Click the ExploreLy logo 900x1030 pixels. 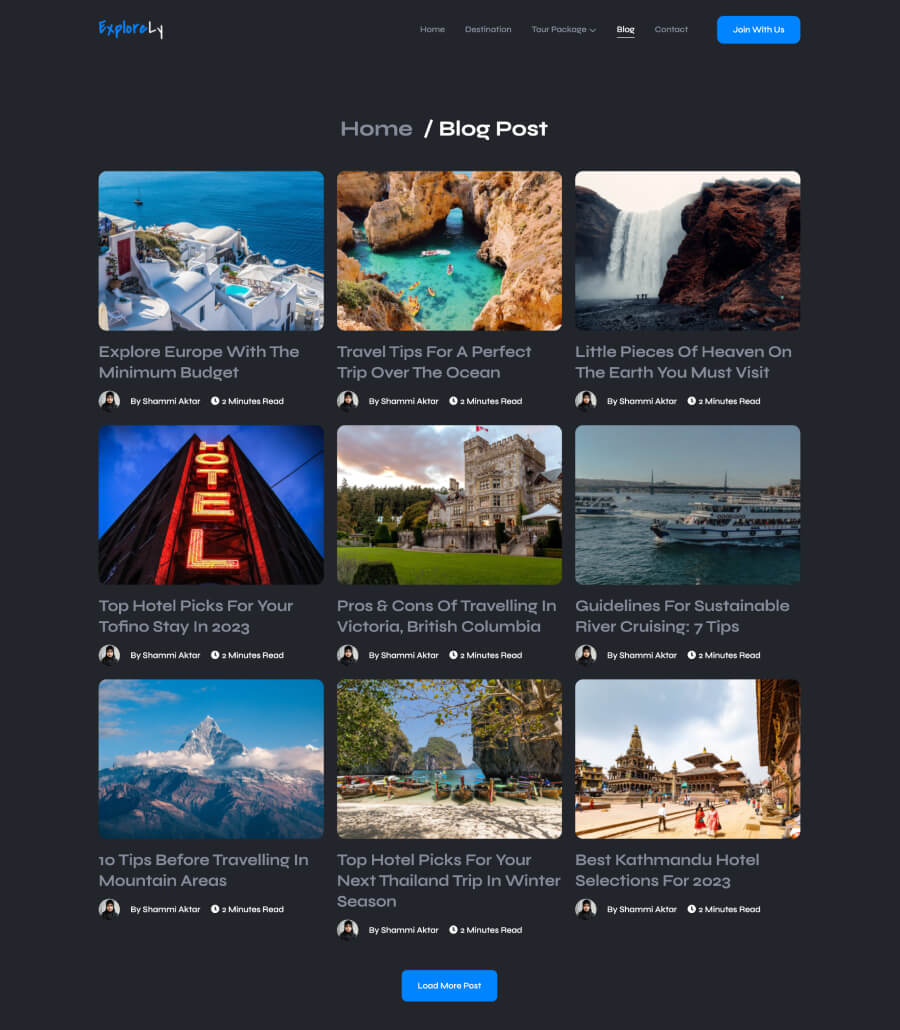pyautogui.click(x=131, y=29)
